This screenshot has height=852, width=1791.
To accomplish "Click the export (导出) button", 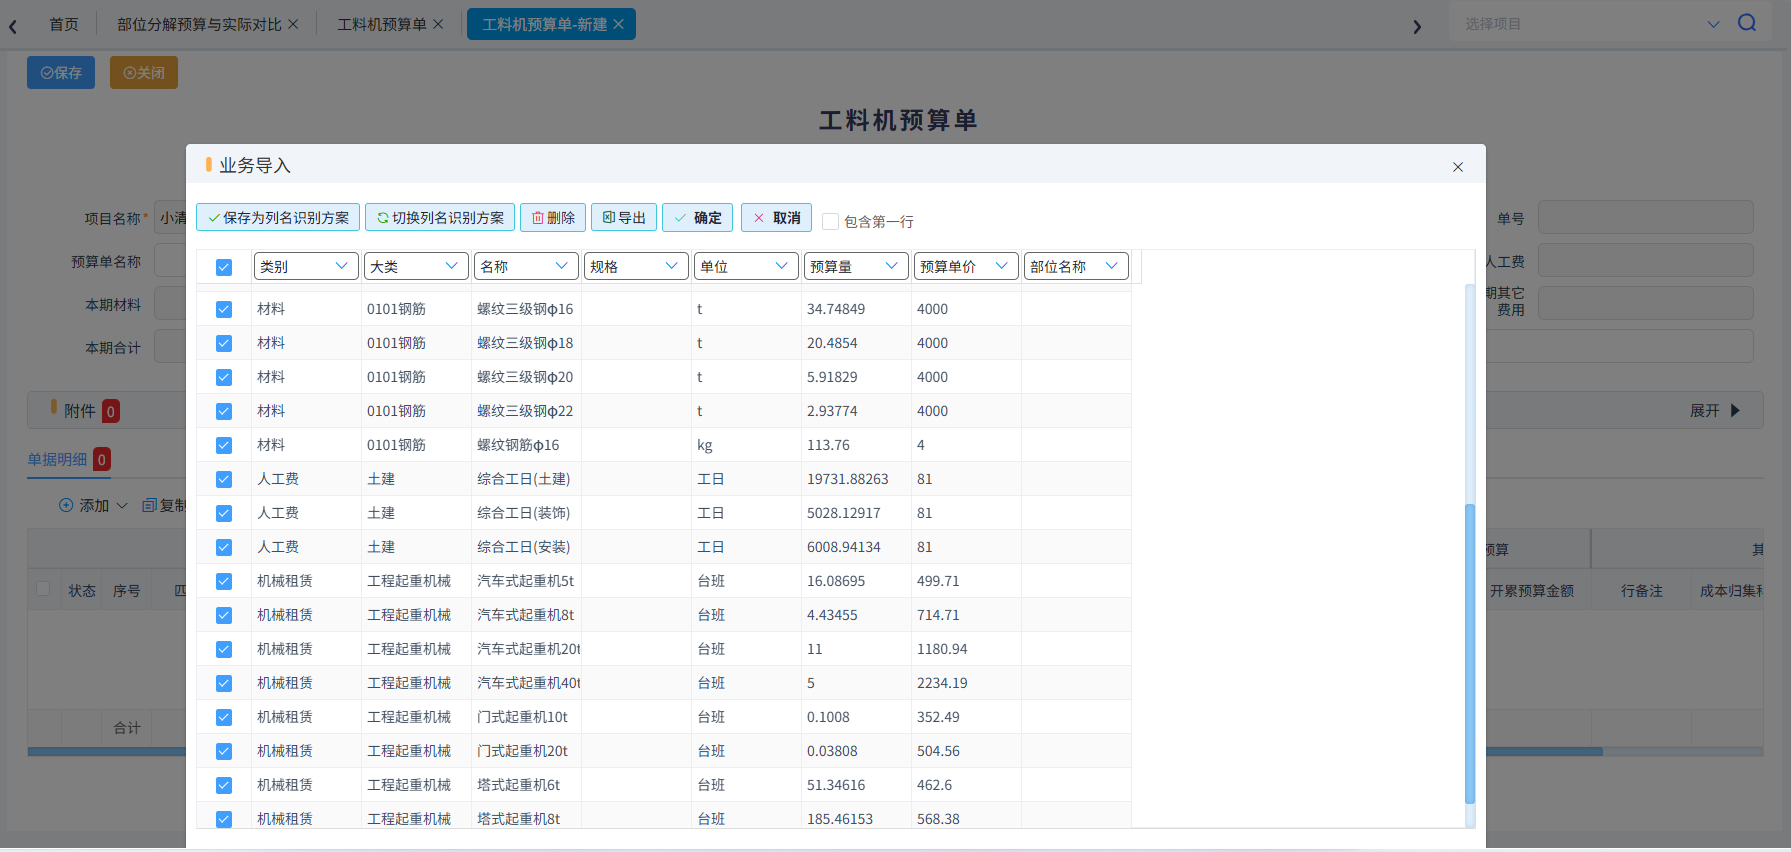I will click(624, 218).
